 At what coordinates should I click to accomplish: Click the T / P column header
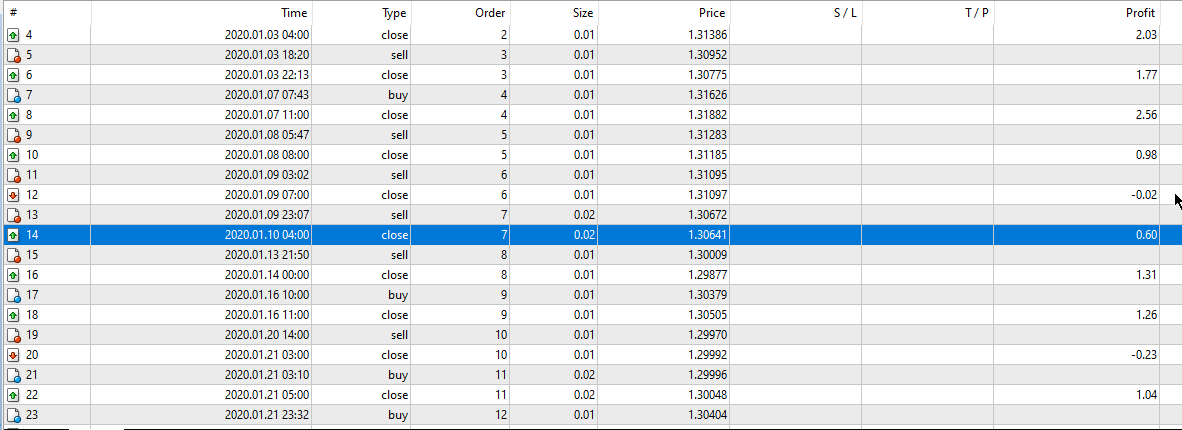coord(927,13)
